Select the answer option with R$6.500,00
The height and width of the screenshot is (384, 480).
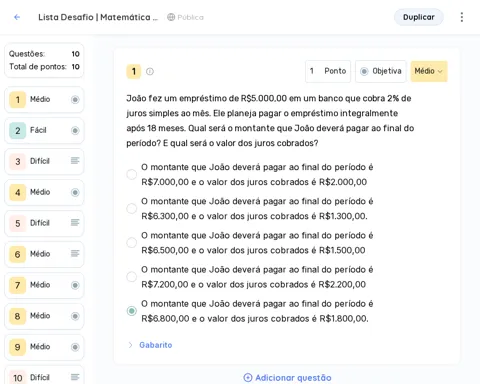click(x=132, y=243)
